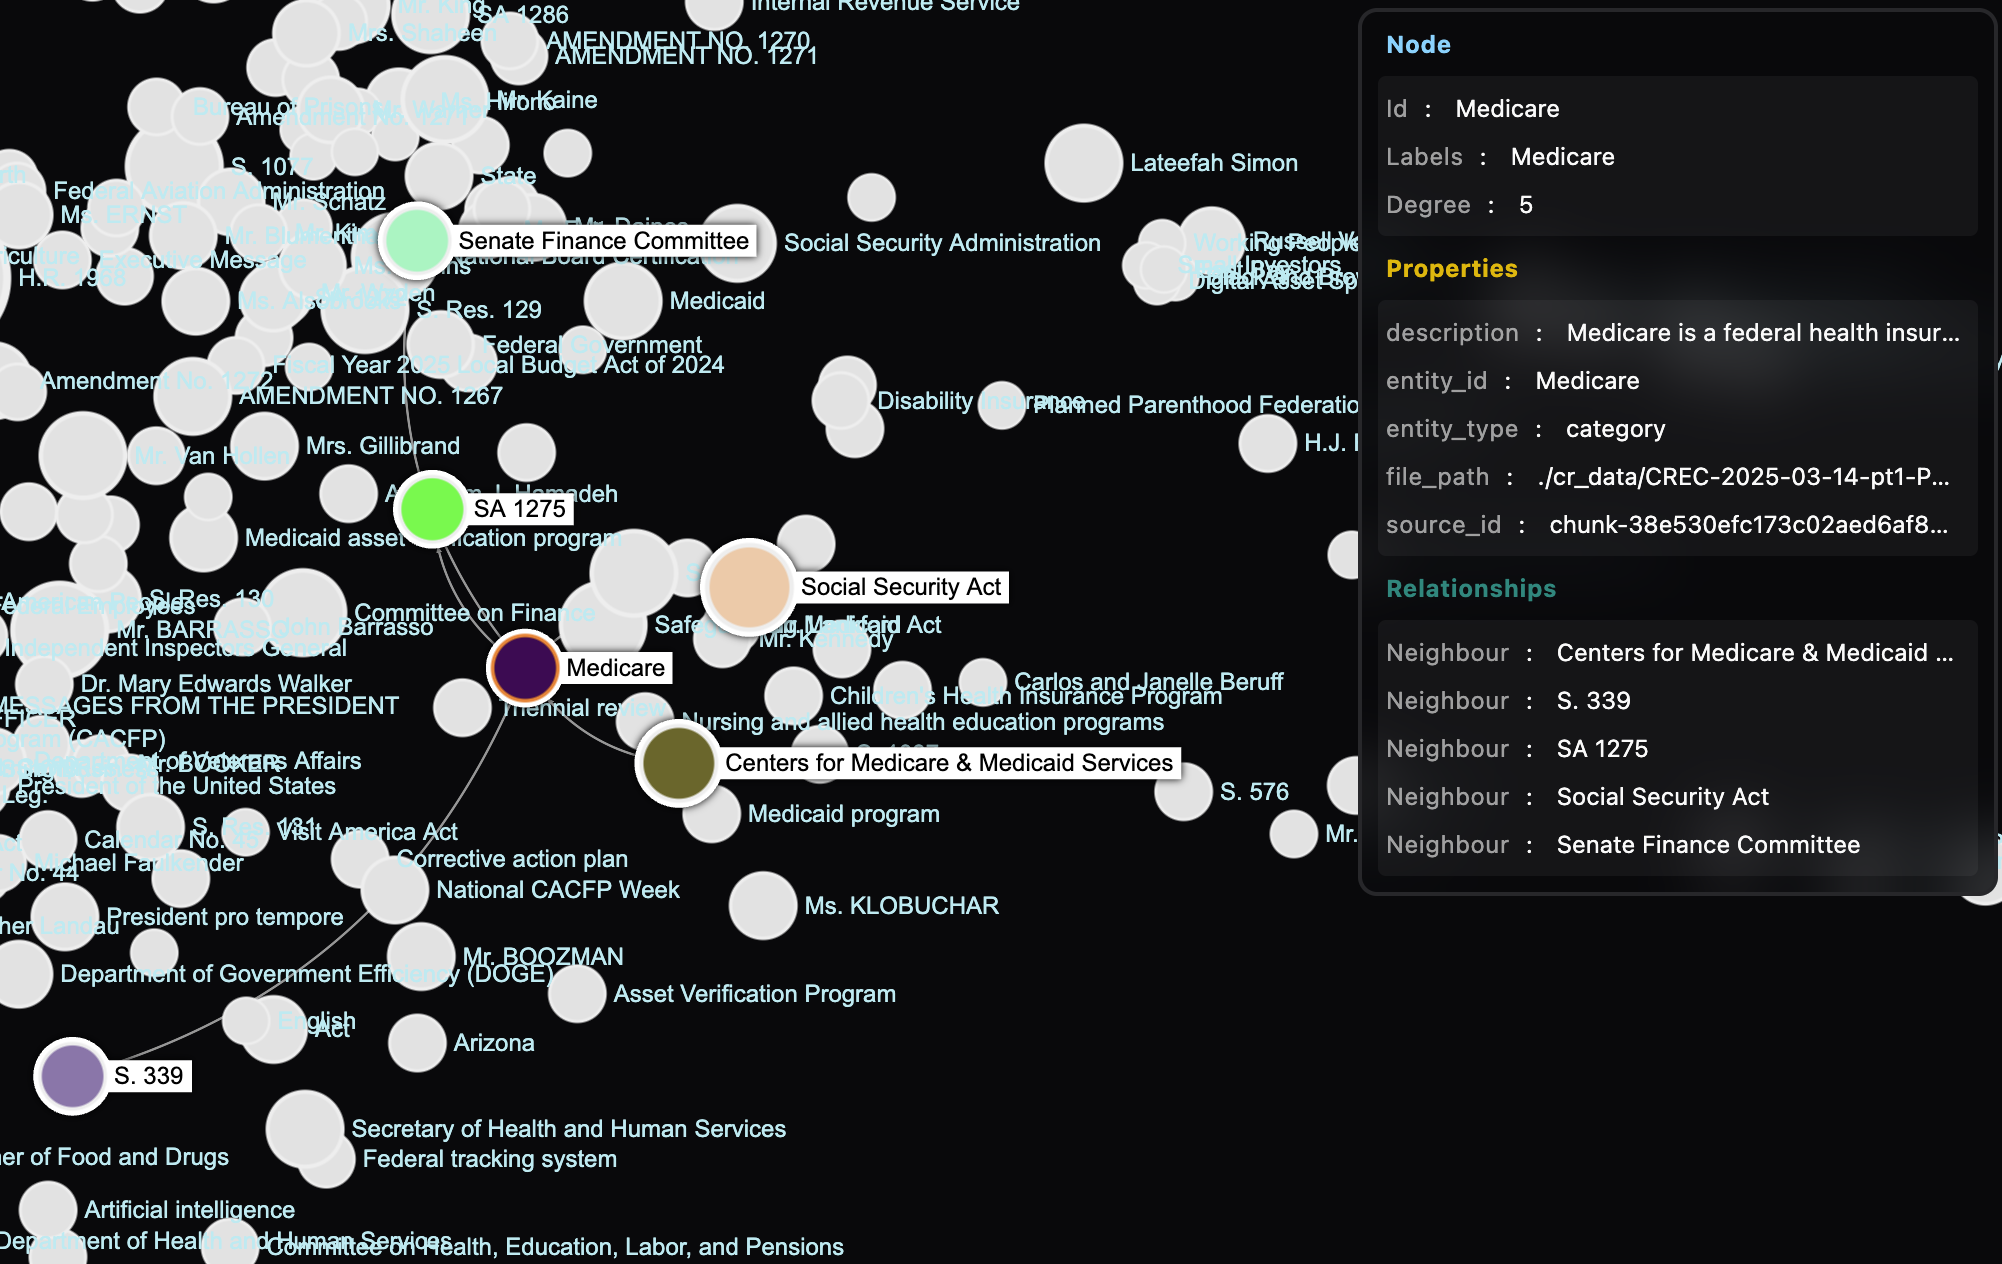The image size is (2002, 1264).
Task: Click the S. 576 node circle
Action: click(1184, 792)
